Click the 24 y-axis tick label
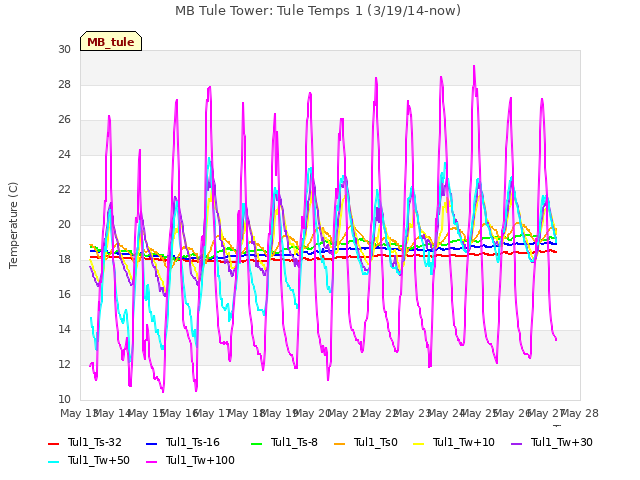Viewport: 640px width, 480px height. [64, 155]
